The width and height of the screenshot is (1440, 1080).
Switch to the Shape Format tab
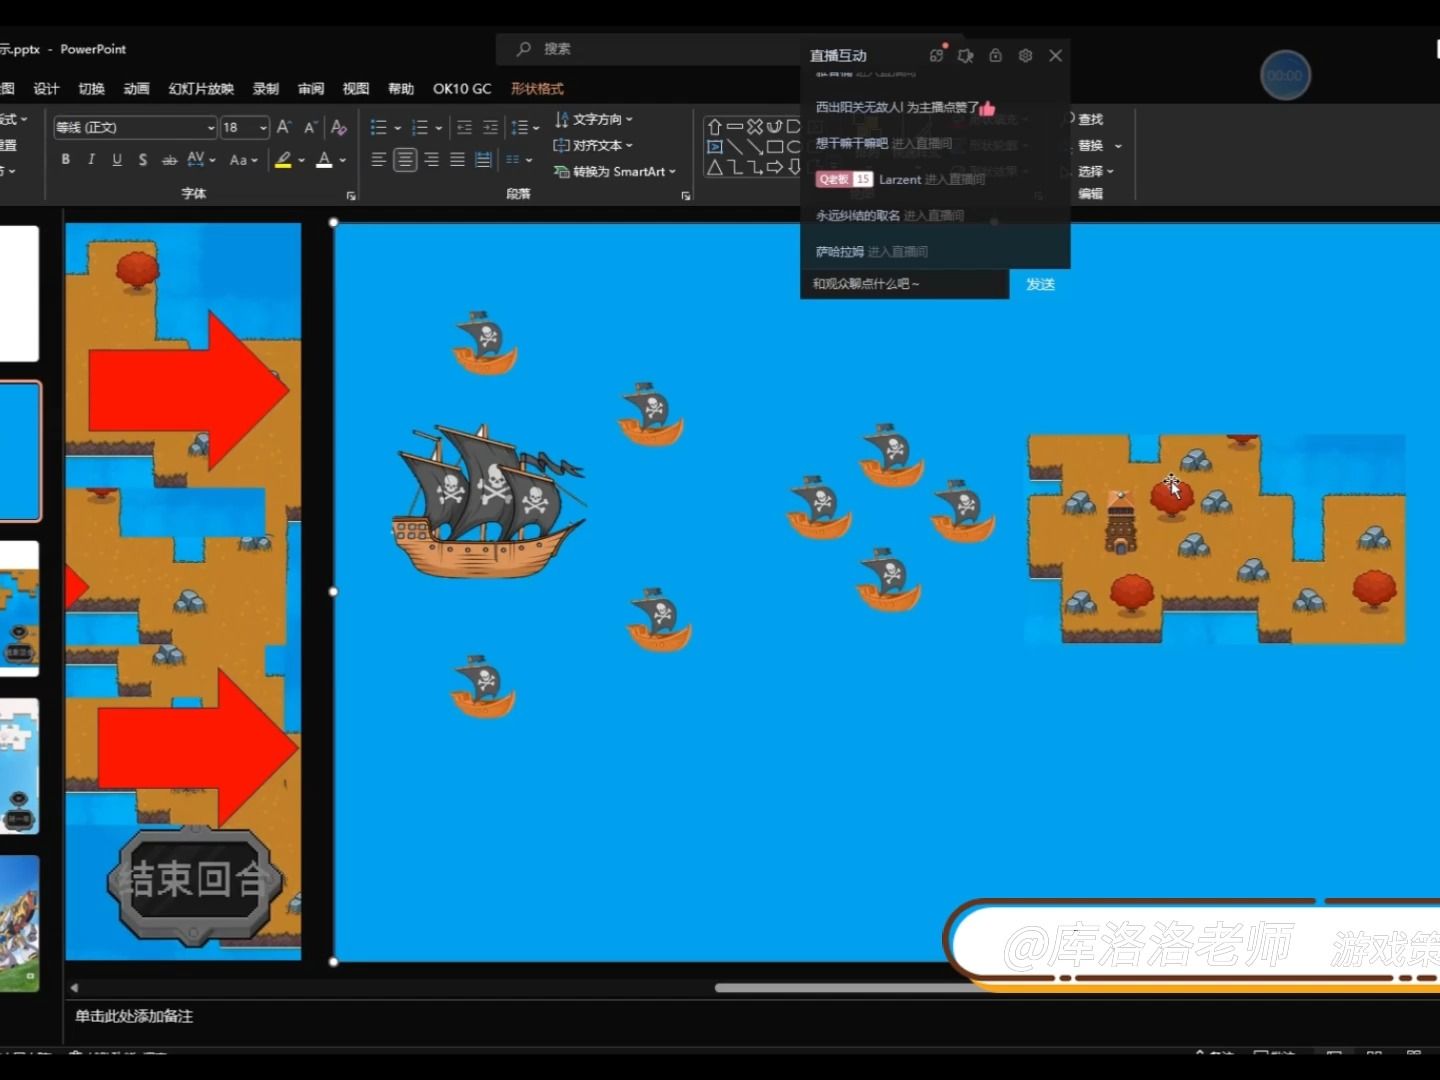tap(537, 89)
